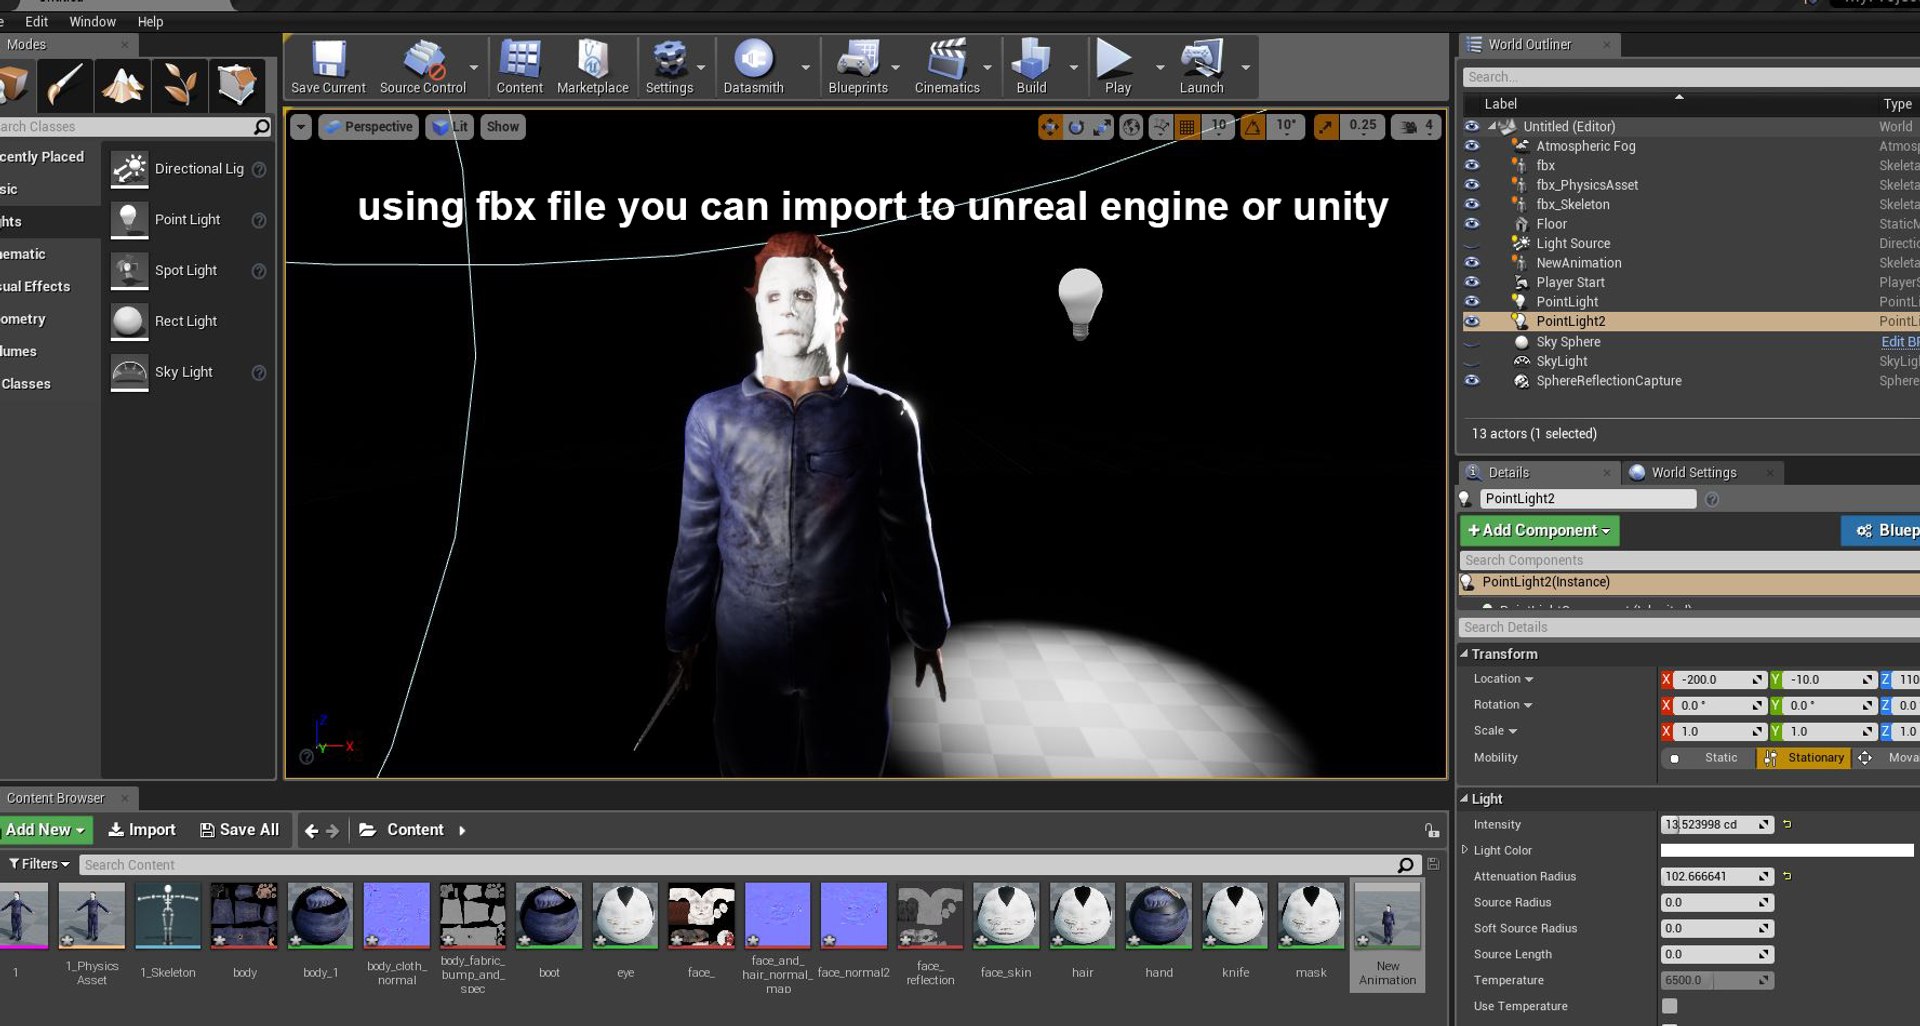Open the Filters dropdown in Content Browser
The width and height of the screenshot is (1920, 1026).
[x=39, y=864]
